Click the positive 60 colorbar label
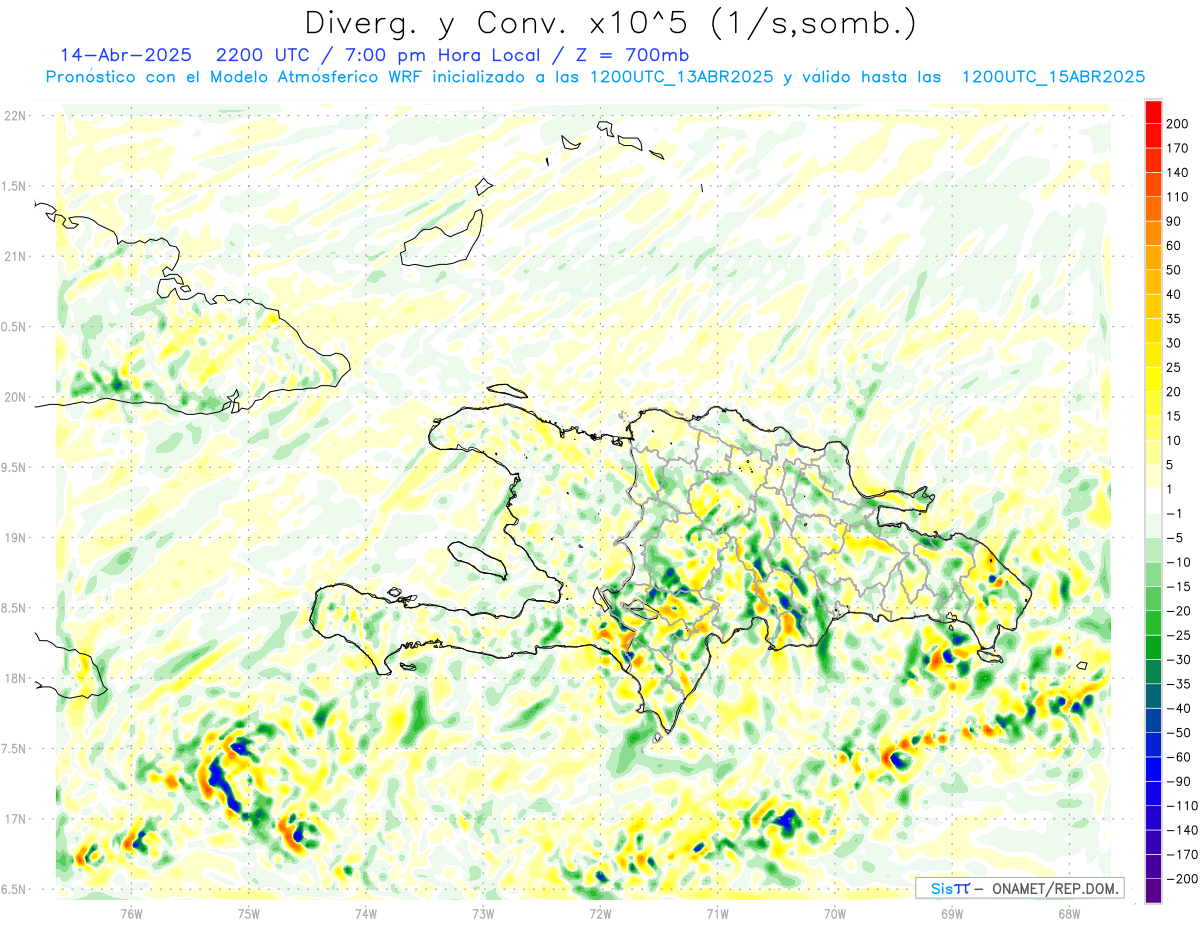 point(1175,246)
